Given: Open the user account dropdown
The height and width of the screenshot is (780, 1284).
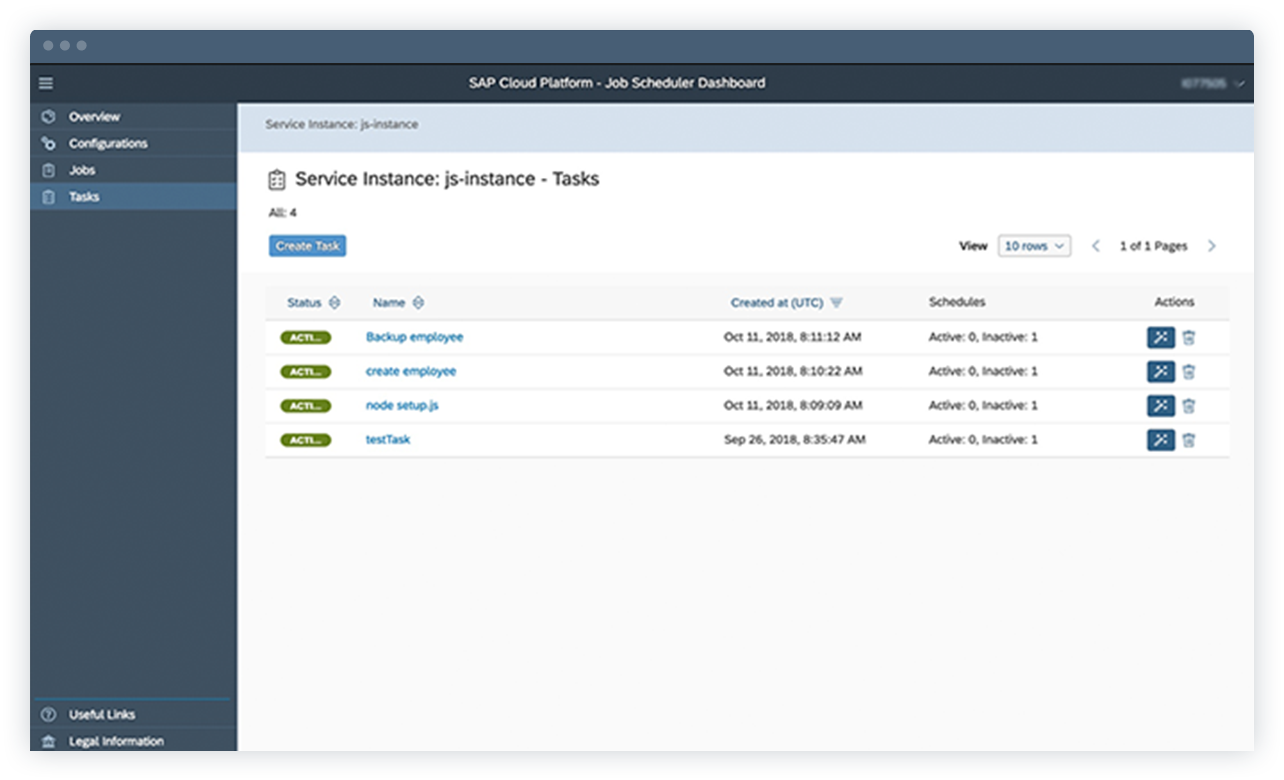Looking at the screenshot, I should (x=1213, y=84).
